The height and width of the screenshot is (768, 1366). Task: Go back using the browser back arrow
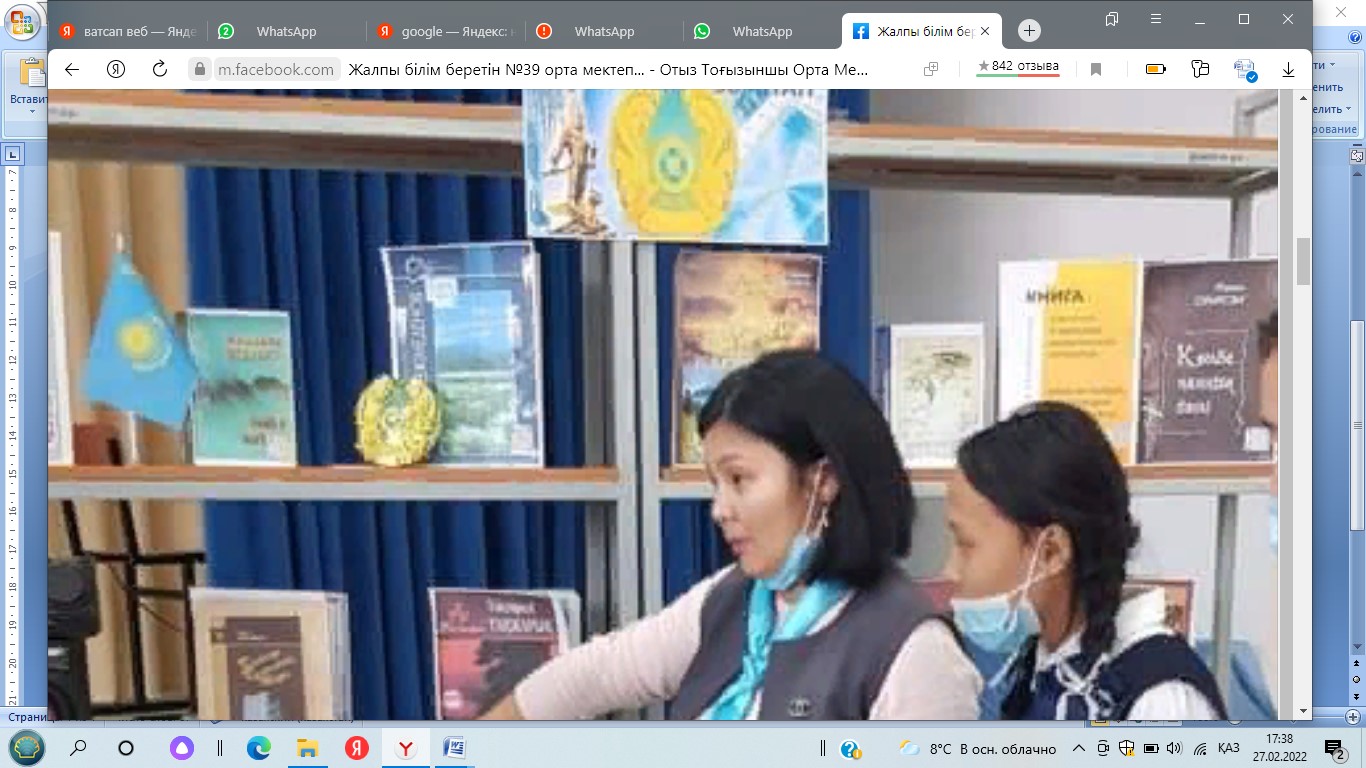(71, 69)
